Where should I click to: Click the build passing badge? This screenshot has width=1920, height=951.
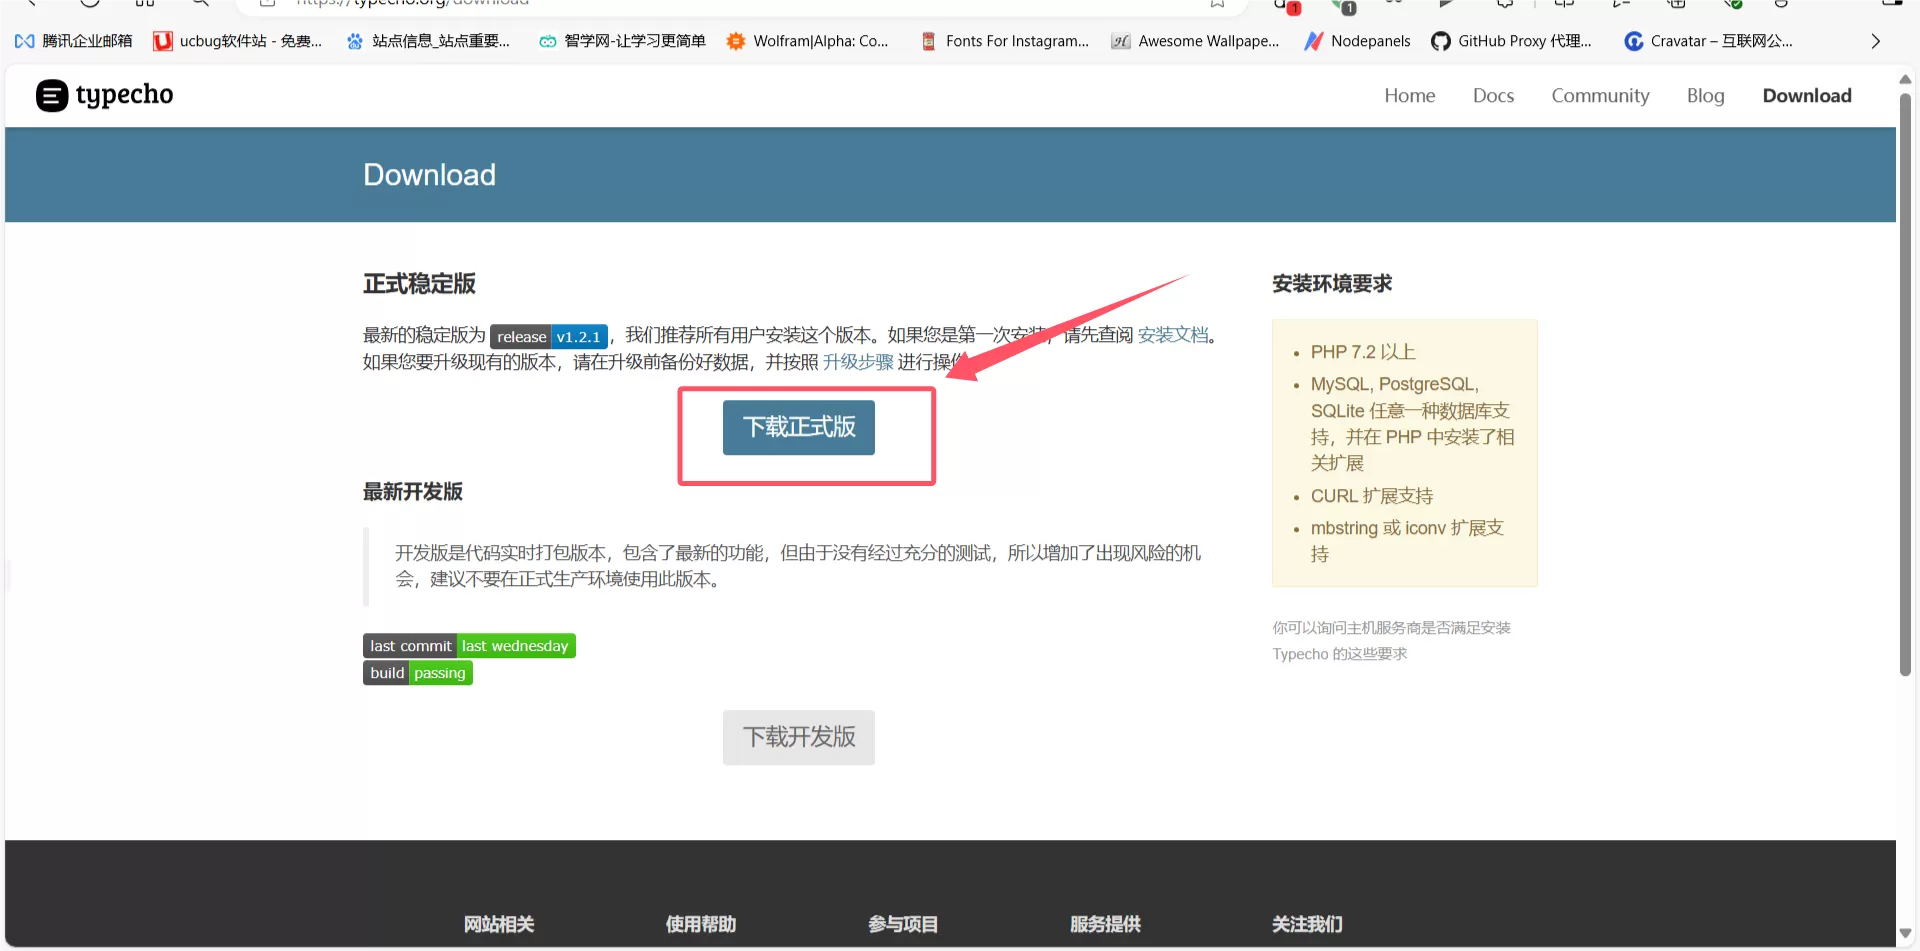pyautogui.click(x=417, y=673)
